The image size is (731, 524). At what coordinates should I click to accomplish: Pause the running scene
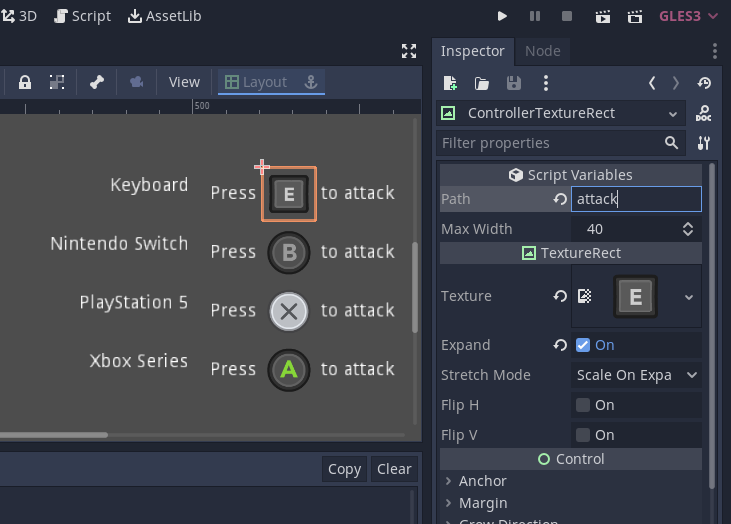click(x=535, y=16)
